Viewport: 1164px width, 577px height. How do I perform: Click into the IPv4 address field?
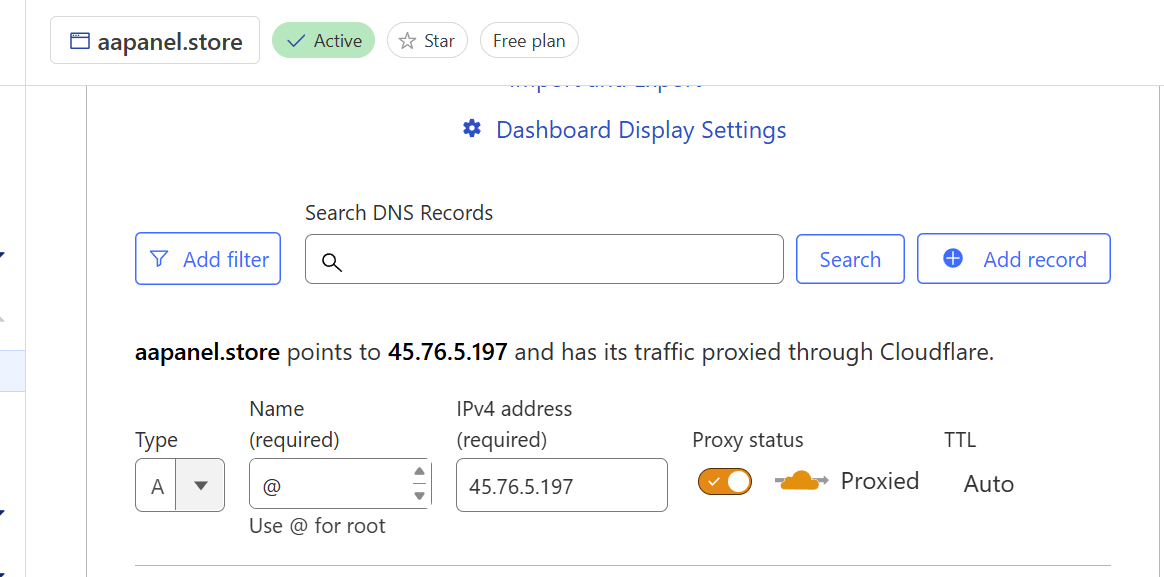click(x=561, y=485)
